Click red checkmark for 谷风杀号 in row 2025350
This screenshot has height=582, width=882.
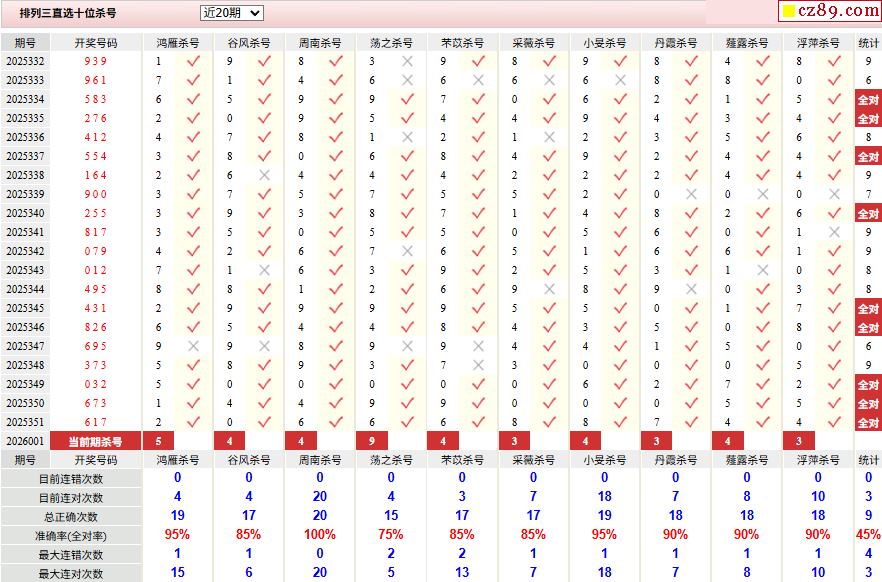[x=264, y=403]
